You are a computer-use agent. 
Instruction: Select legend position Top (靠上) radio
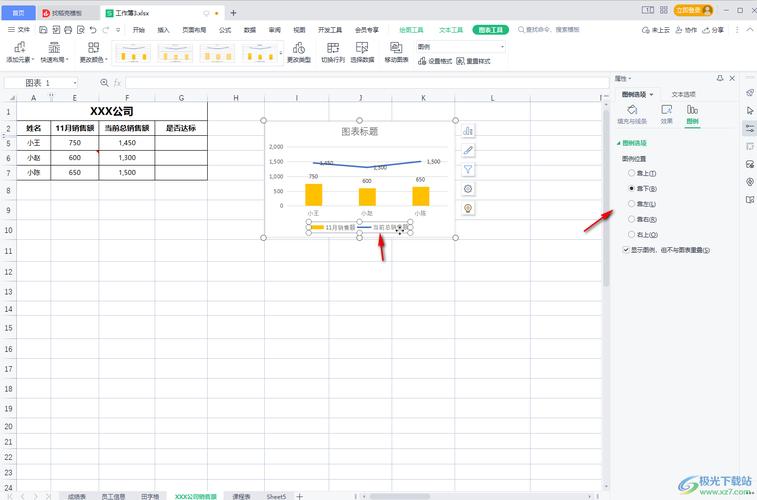click(x=631, y=173)
